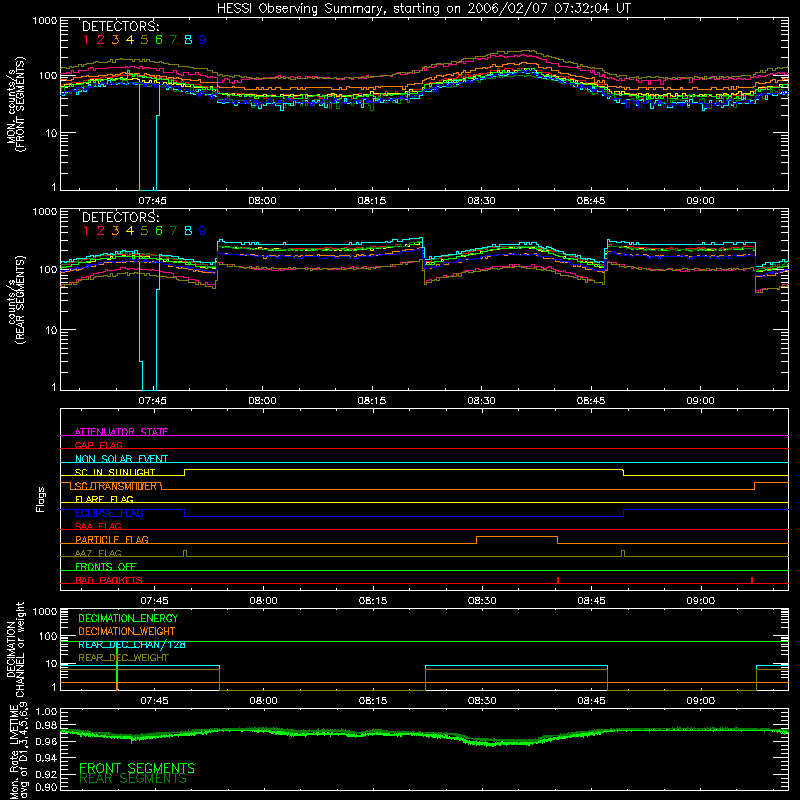The height and width of the screenshot is (800, 800).
Task: Click the REAR_DEC_CHAN/128 legend entry
Action: [x=132, y=644]
